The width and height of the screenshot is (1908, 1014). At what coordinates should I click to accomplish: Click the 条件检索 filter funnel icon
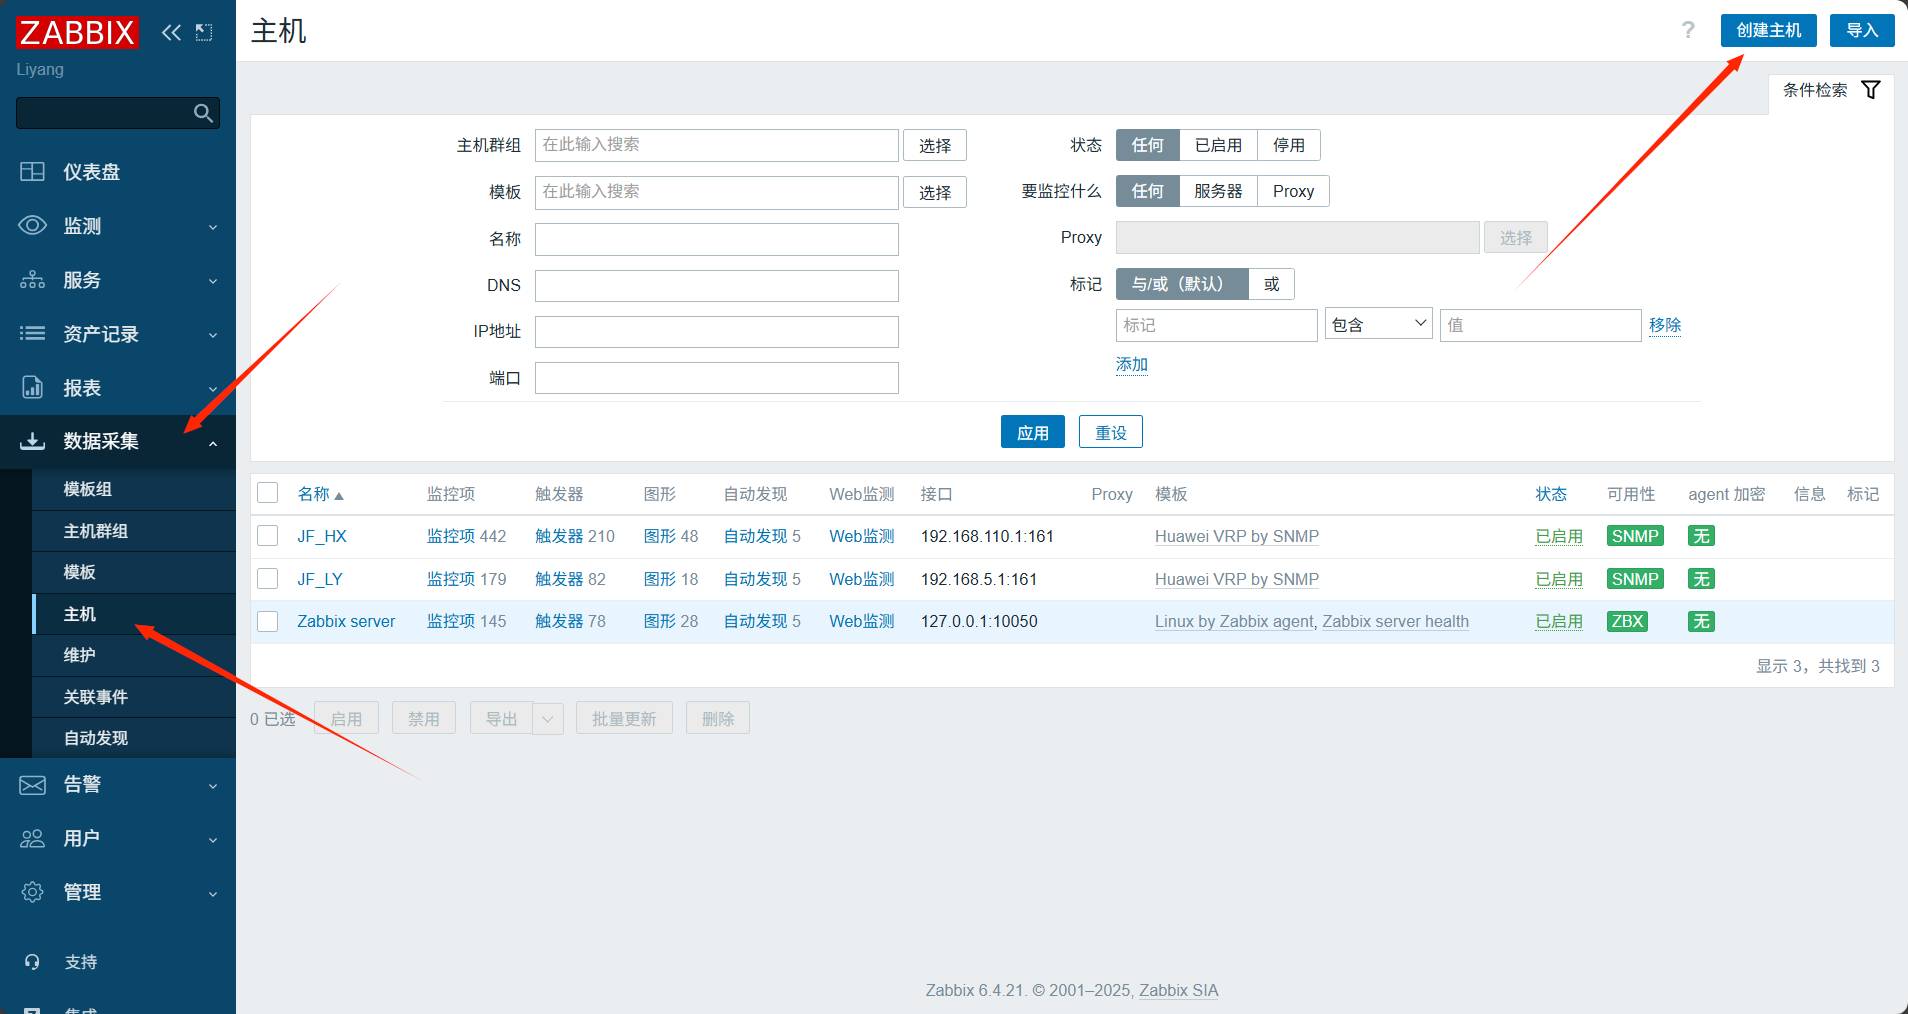tap(1870, 90)
